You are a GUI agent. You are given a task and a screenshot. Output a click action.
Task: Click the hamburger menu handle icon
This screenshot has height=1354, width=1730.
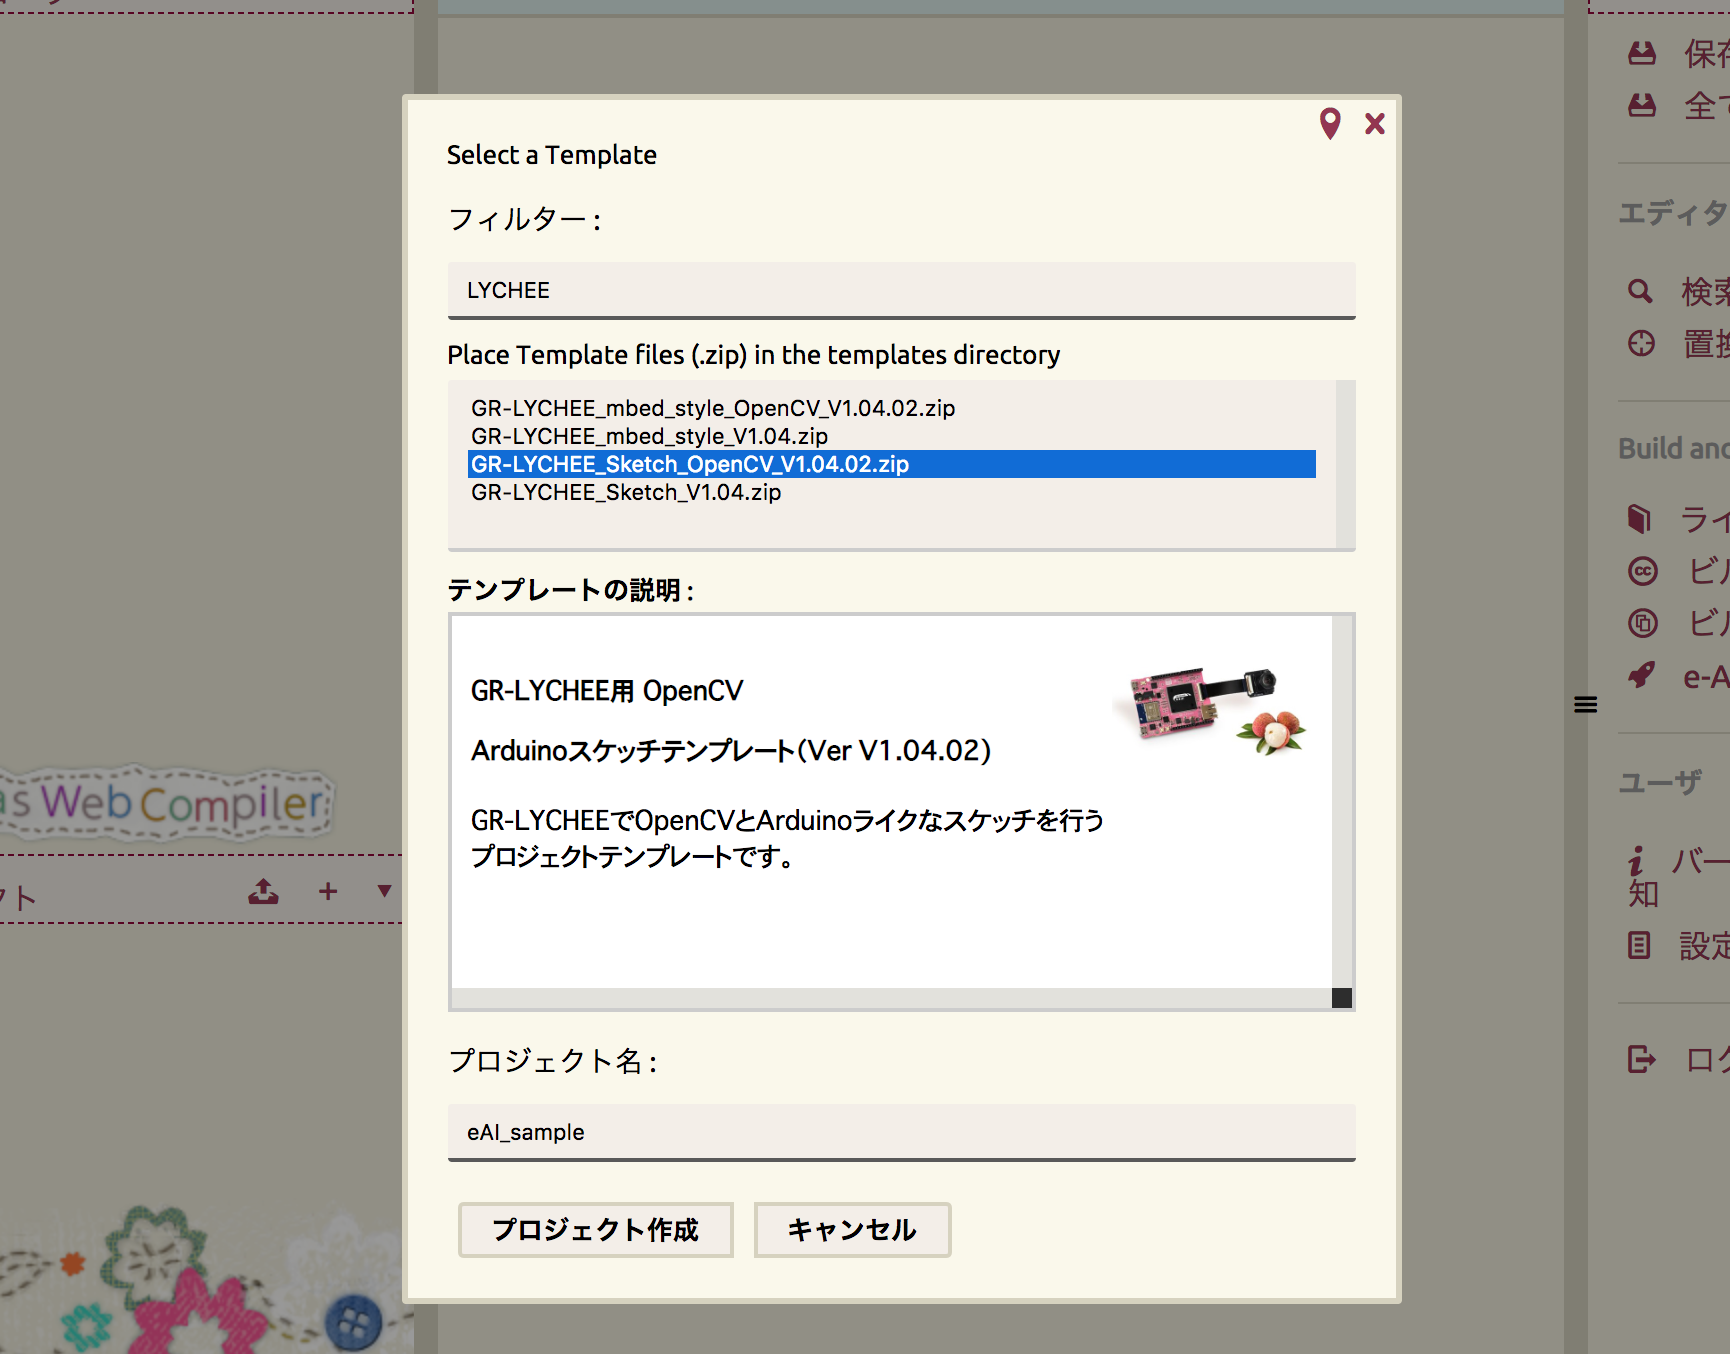click(x=1586, y=705)
